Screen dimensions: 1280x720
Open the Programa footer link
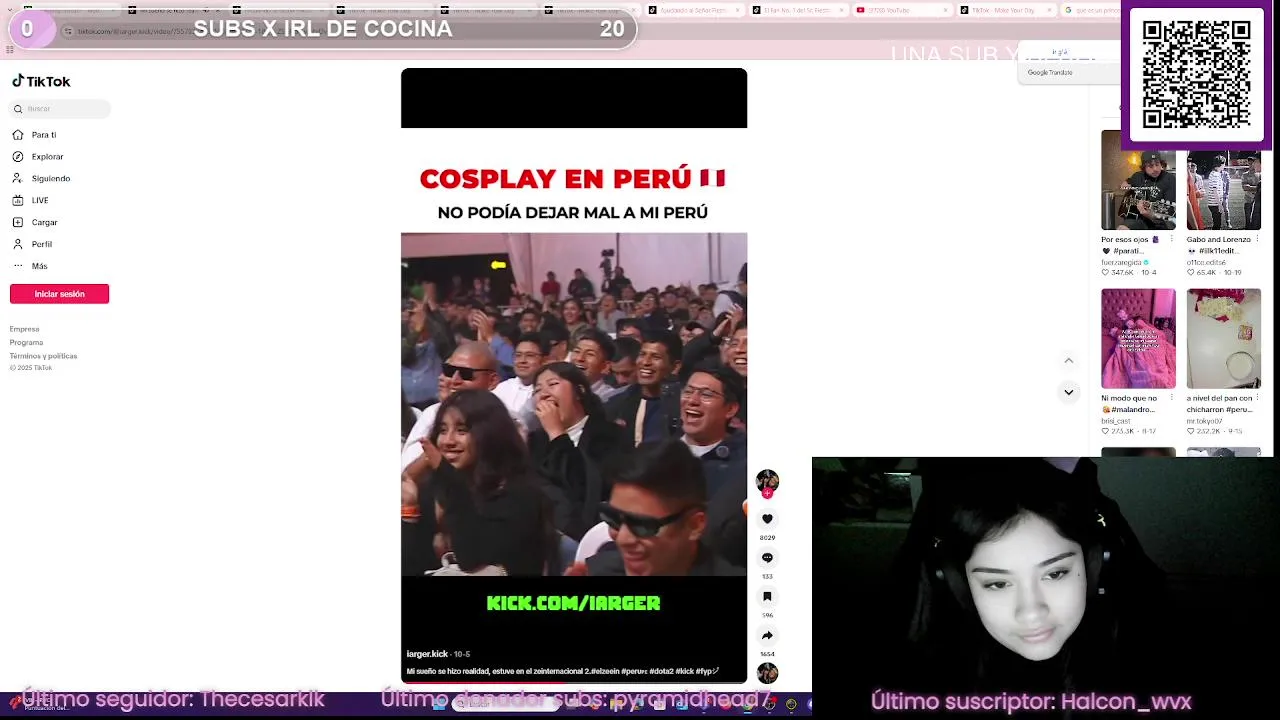point(26,342)
